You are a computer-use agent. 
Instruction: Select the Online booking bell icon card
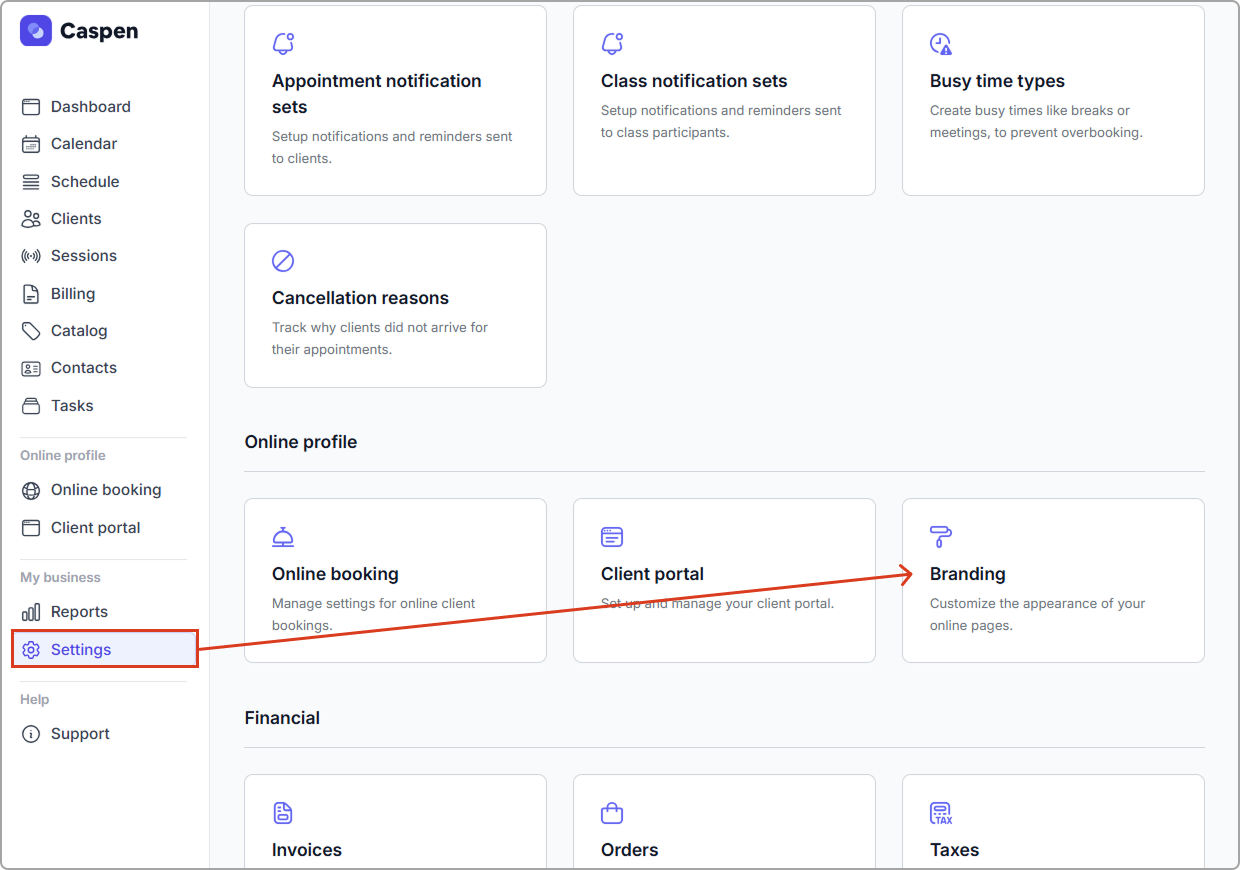[283, 537]
